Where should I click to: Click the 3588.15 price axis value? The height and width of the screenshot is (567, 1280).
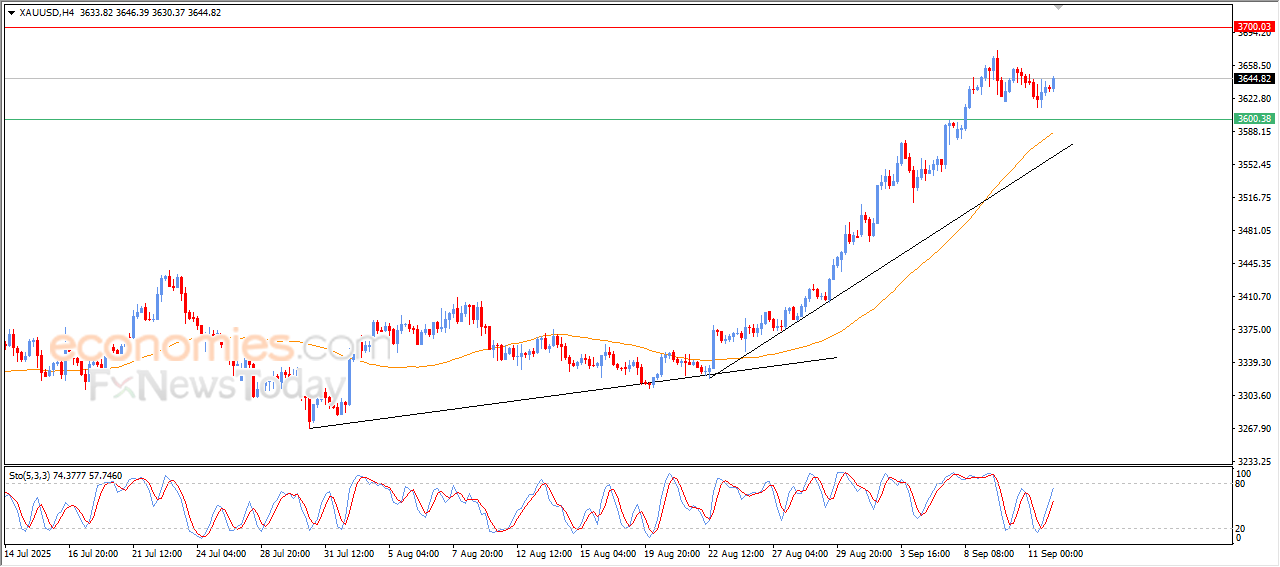point(1253,132)
